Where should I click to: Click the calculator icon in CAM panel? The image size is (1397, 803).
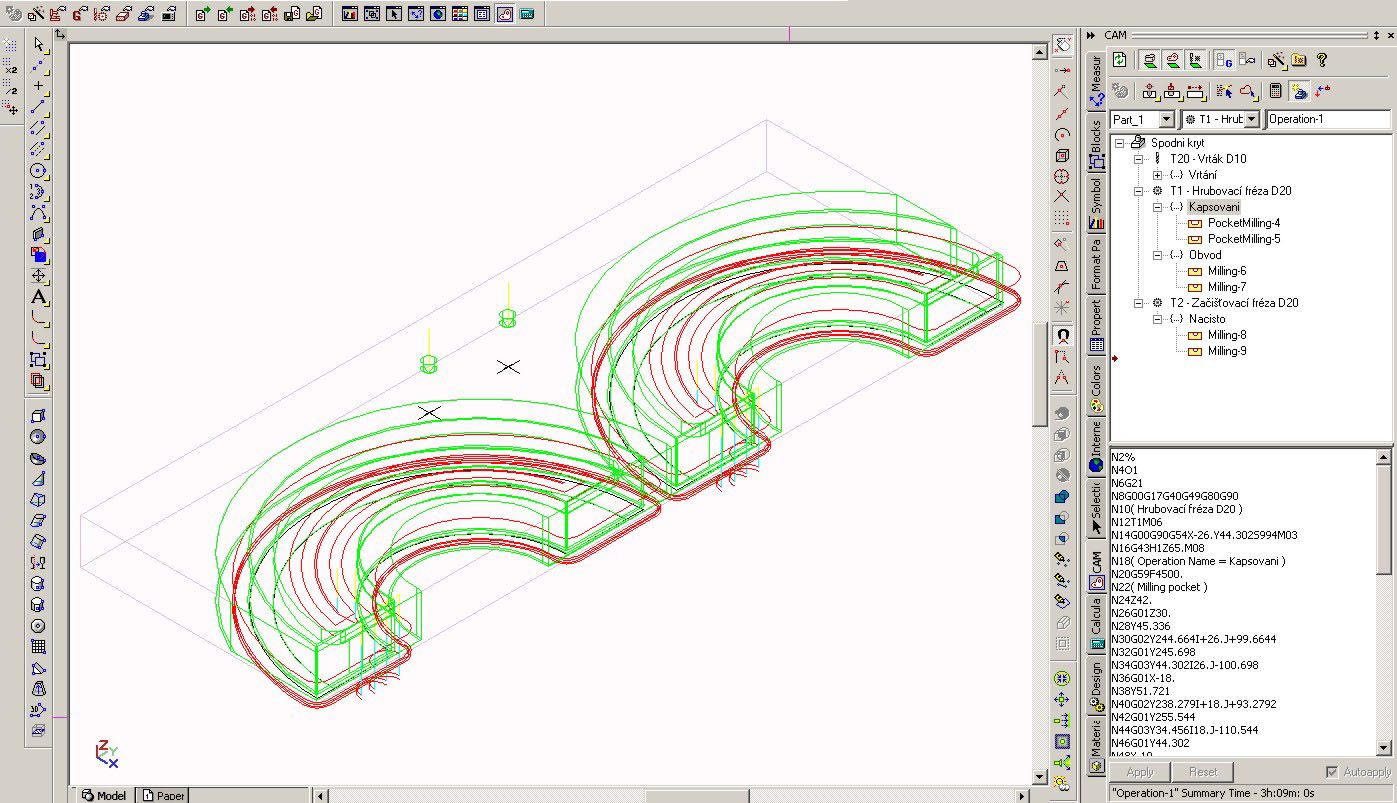click(x=1275, y=91)
